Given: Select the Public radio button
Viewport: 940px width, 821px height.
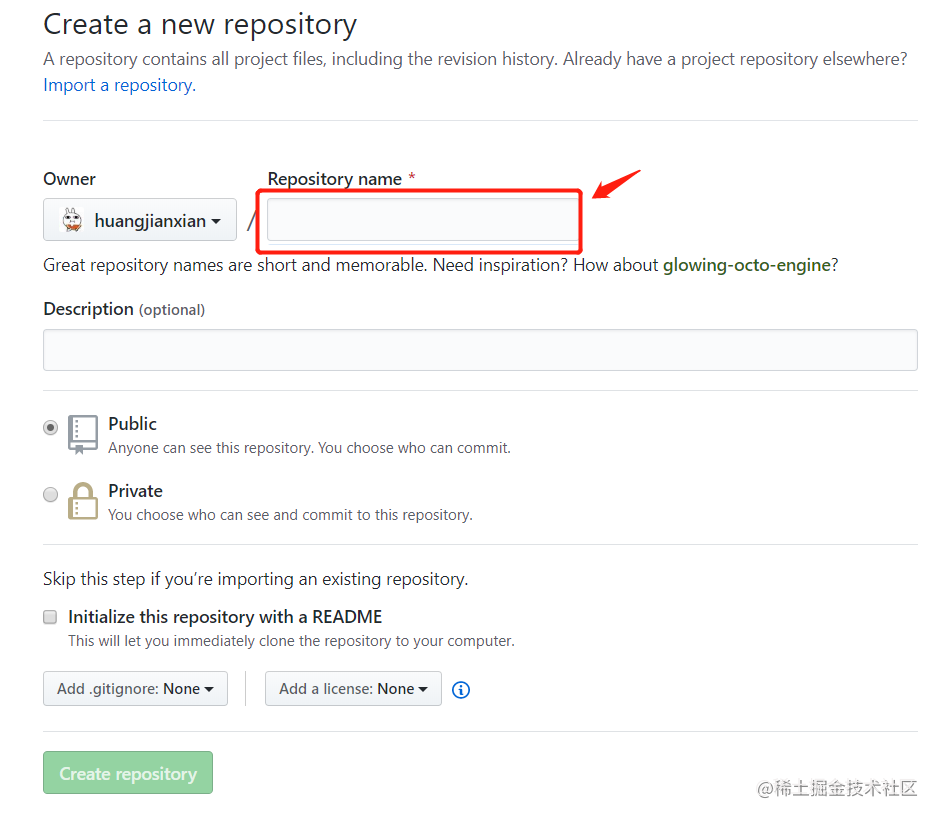Looking at the screenshot, I should tap(51, 428).
